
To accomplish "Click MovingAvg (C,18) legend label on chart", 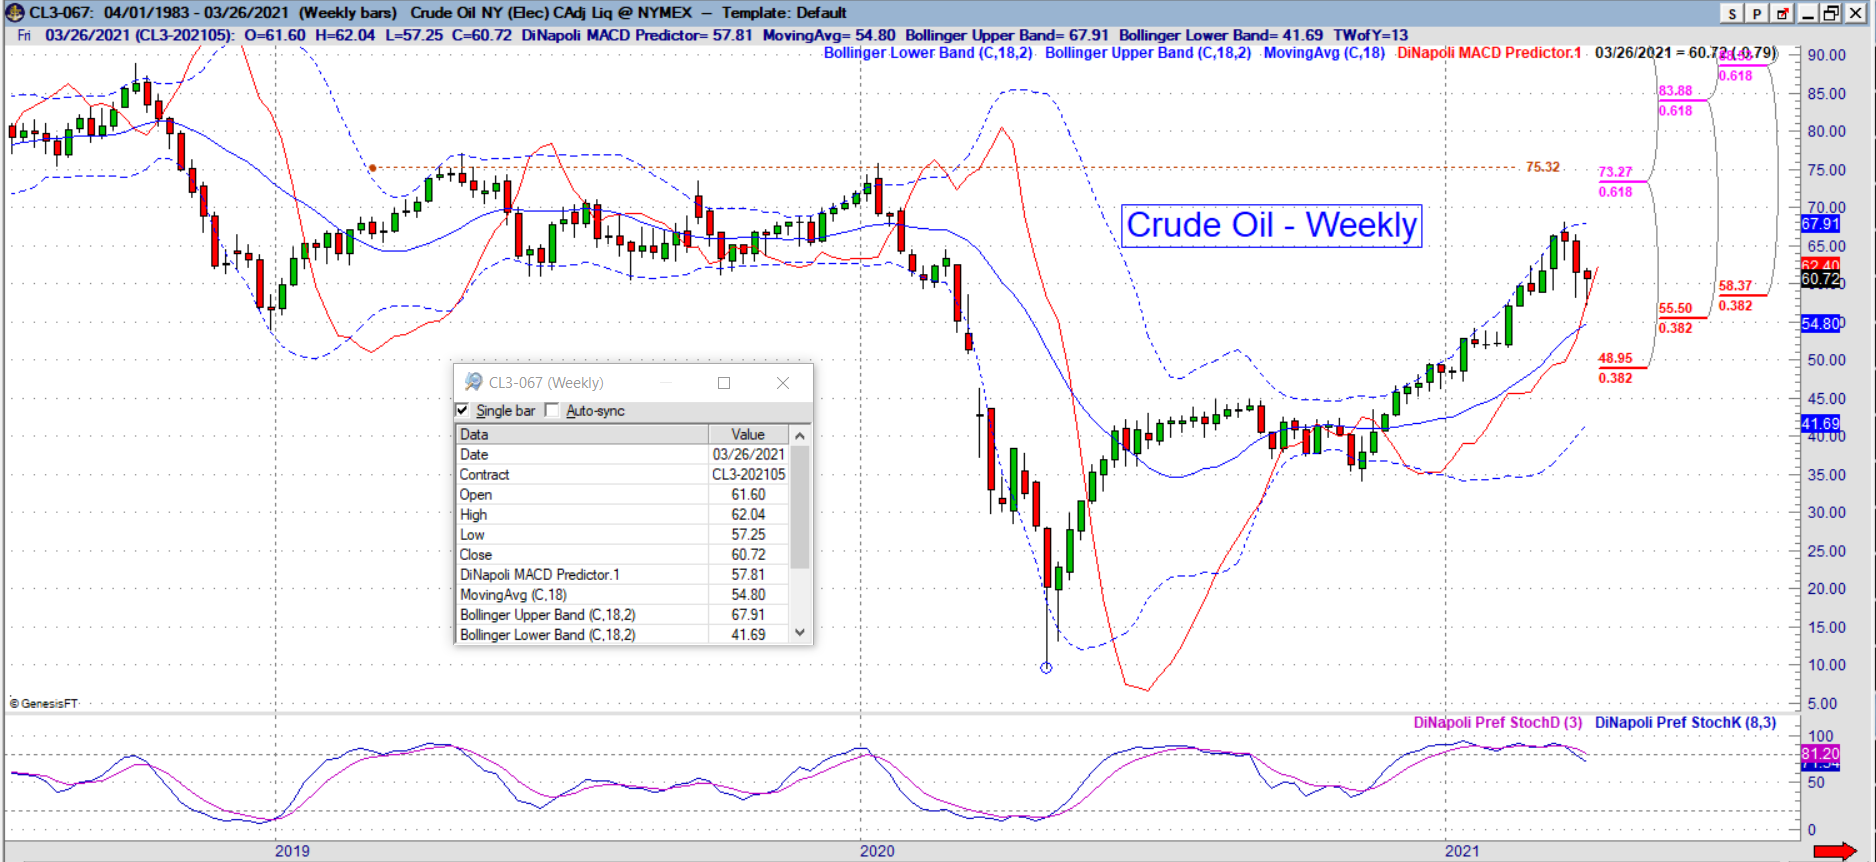I will 1324,53.
